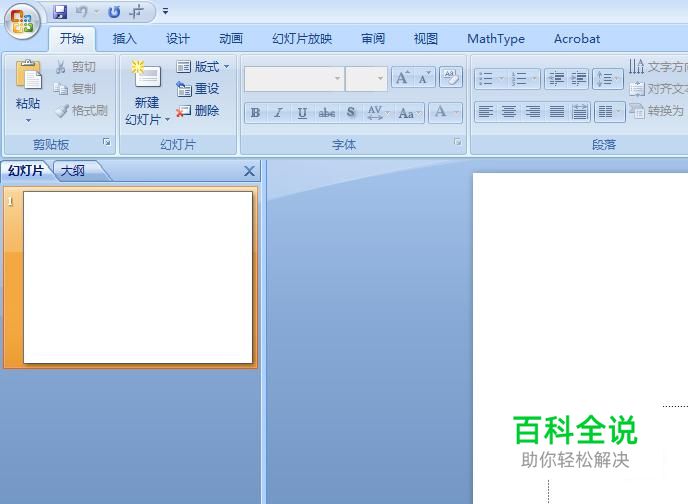Open the 插入 ribbon tab
Screen dimensions: 688x504
tap(125, 39)
